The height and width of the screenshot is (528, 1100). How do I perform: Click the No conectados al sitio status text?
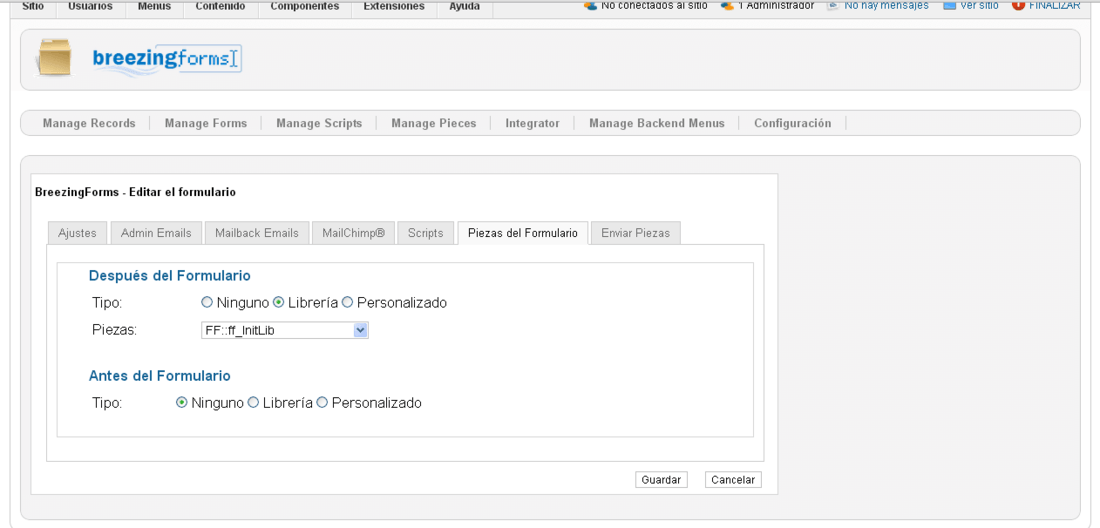click(x=654, y=5)
